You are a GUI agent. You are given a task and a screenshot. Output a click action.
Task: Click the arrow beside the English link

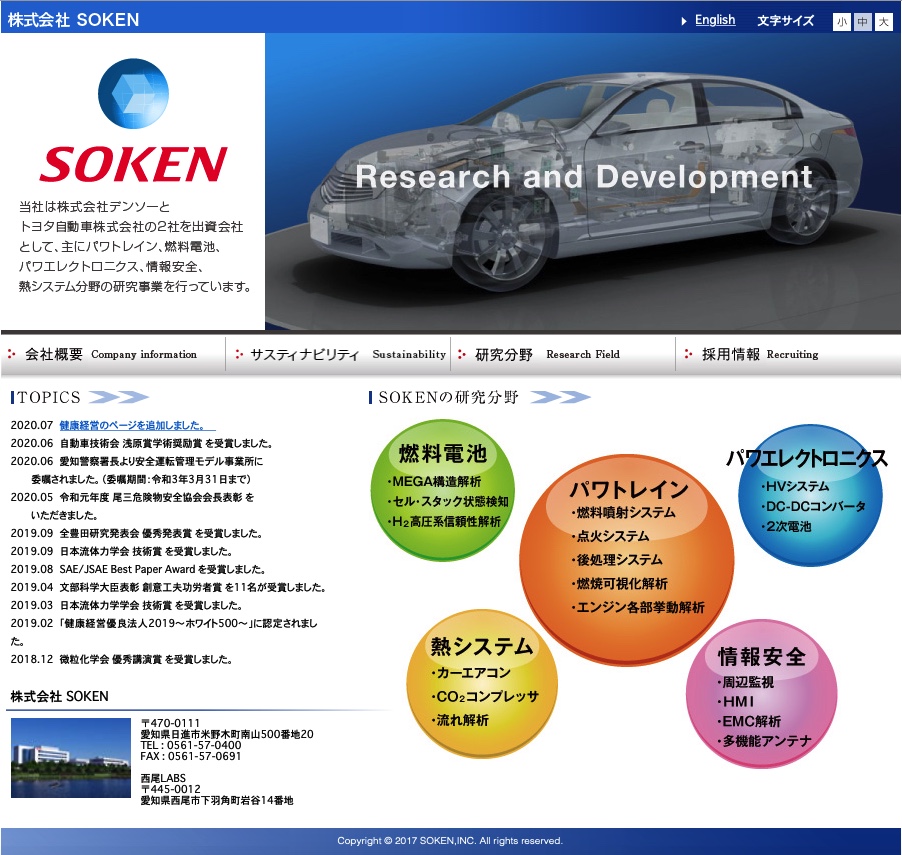click(x=684, y=21)
